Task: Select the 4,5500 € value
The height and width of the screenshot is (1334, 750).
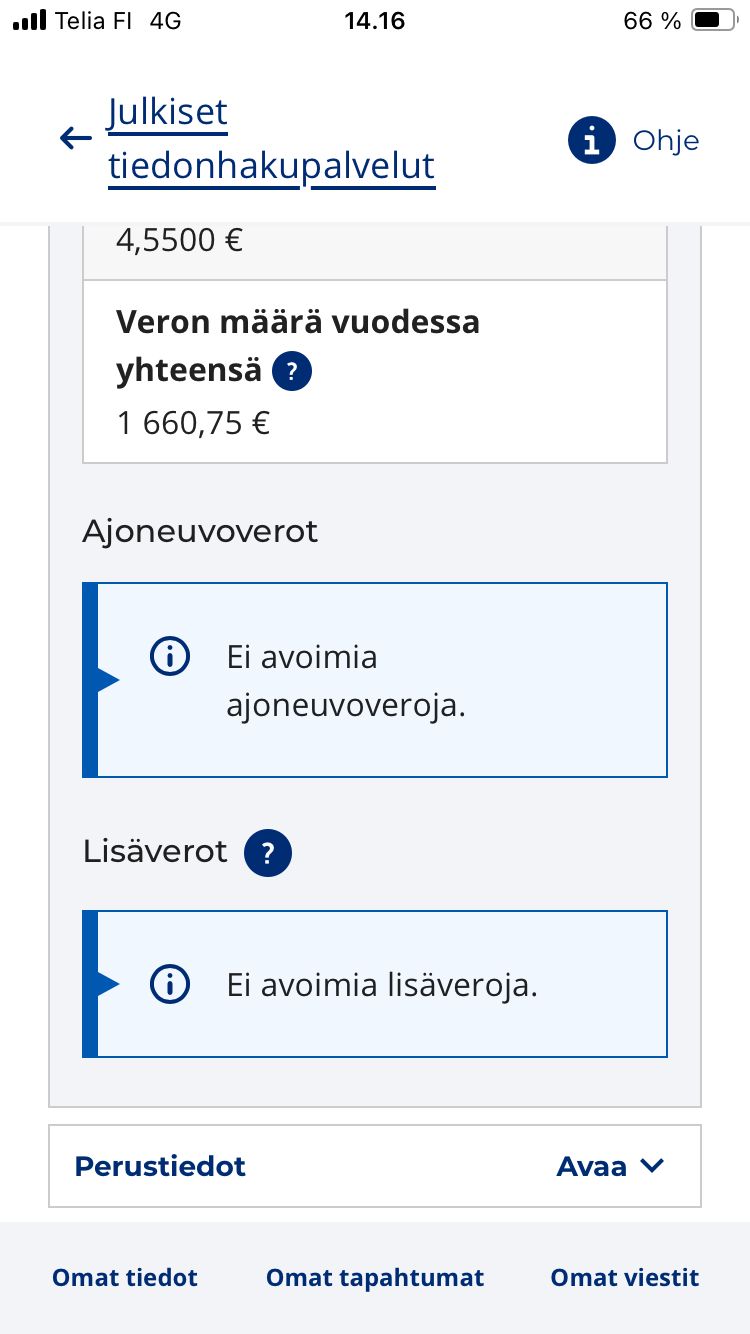Action: tap(180, 240)
